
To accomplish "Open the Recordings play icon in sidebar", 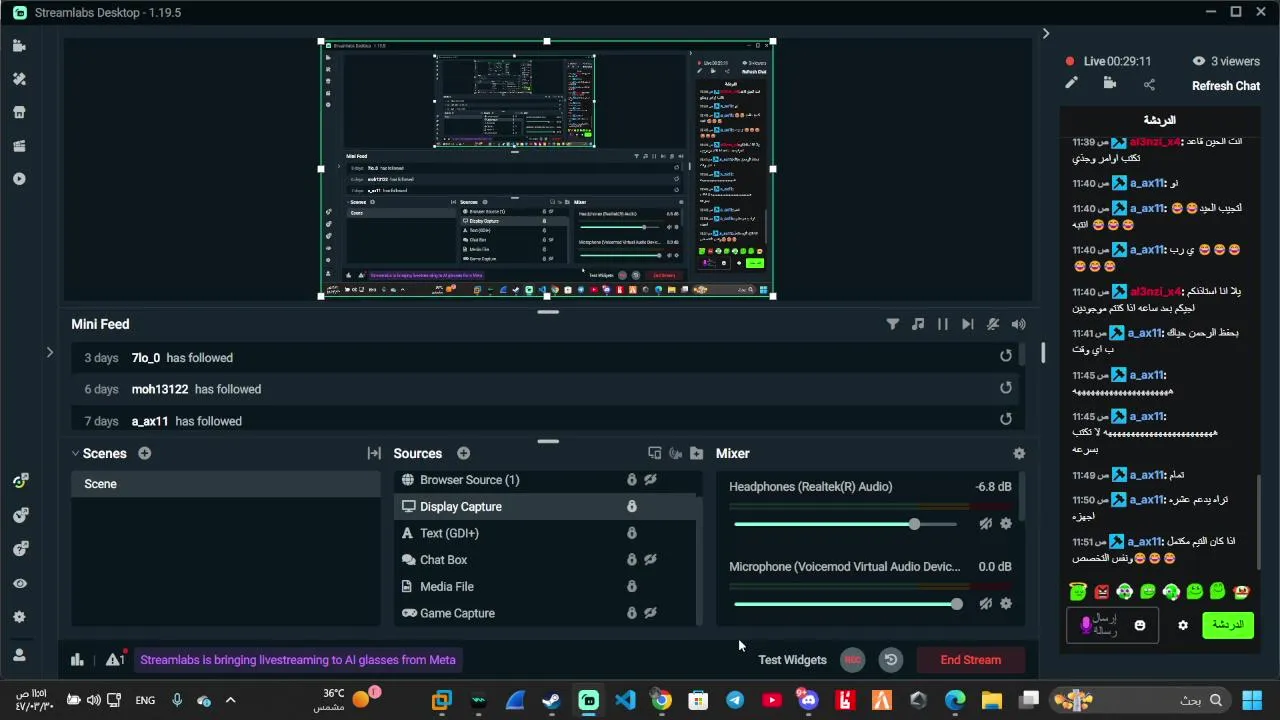I will (x=19, y=179).
